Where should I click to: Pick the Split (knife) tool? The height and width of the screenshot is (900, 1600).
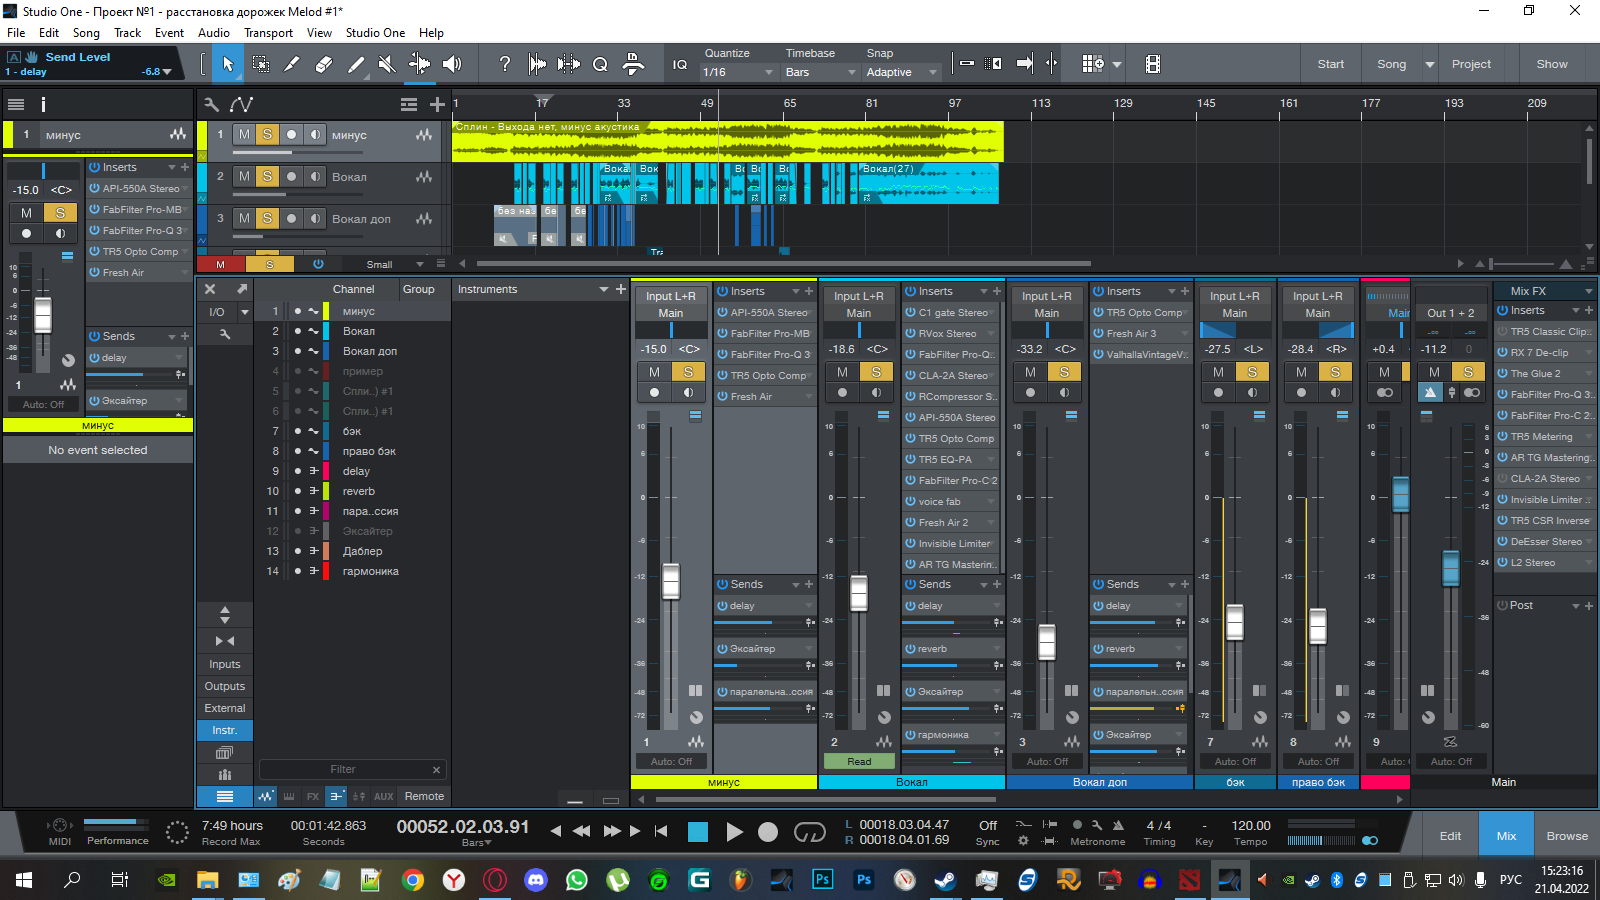coord(292,64)
